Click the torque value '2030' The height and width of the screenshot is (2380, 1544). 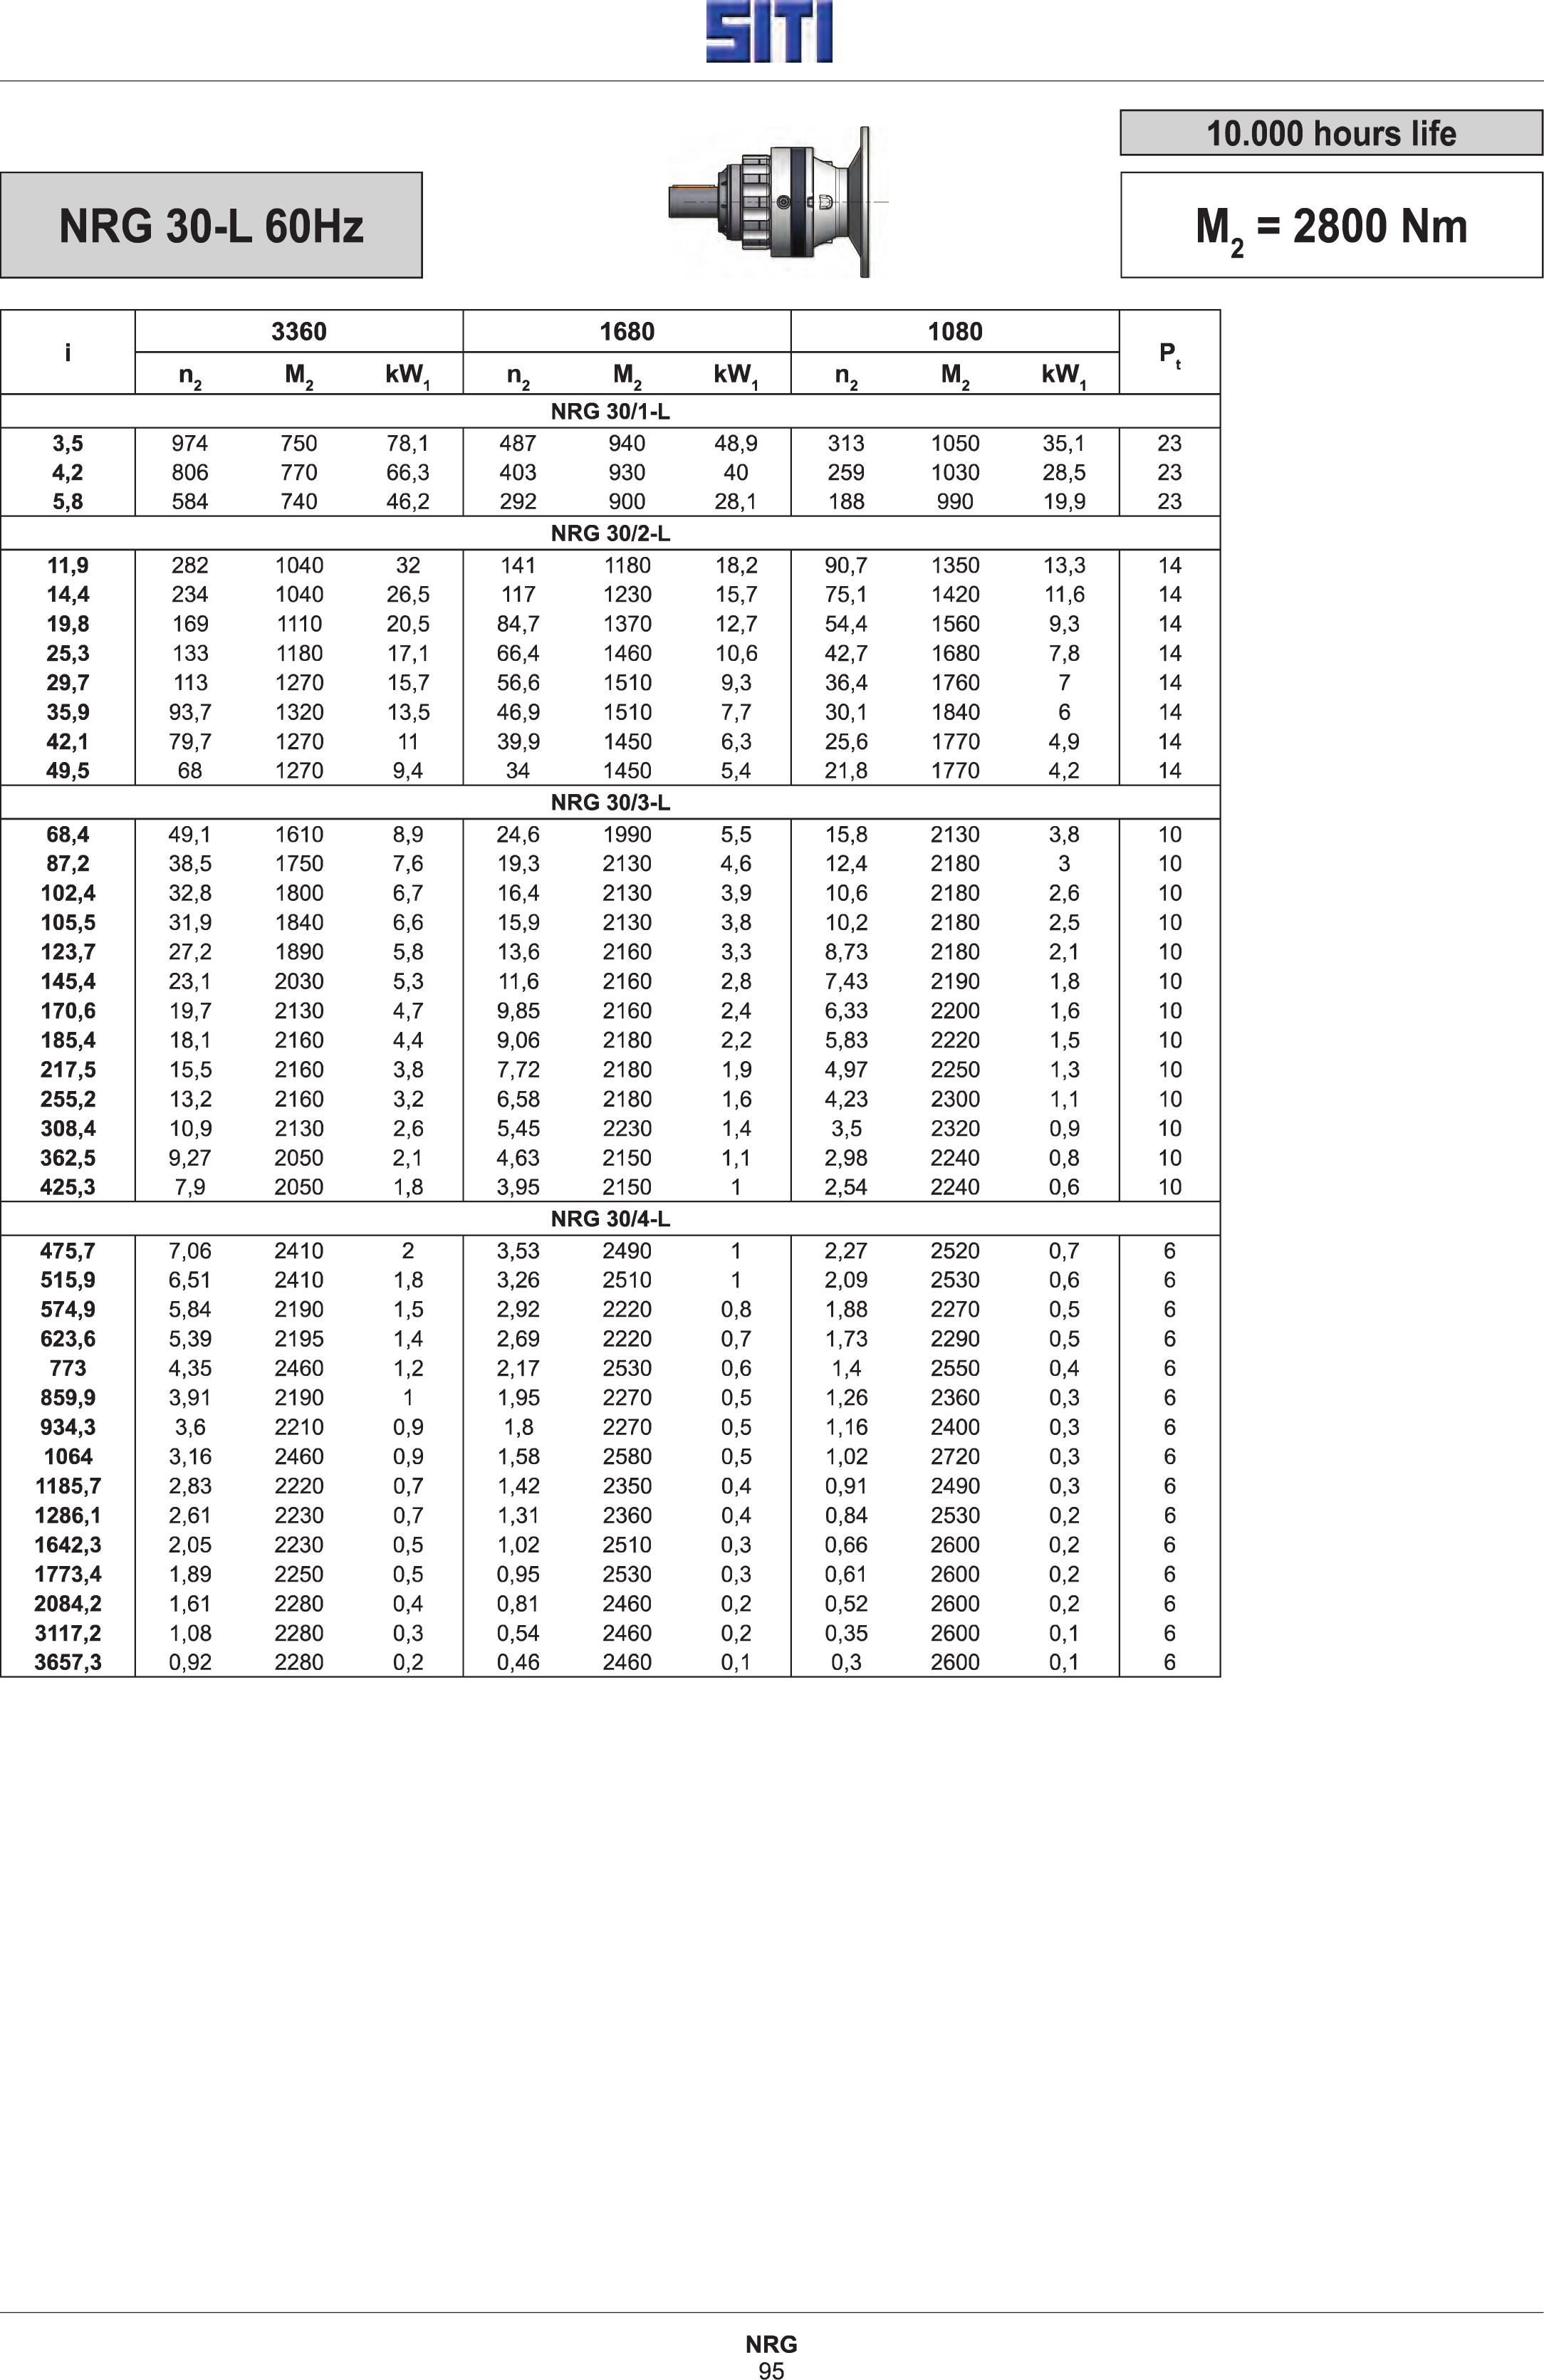coord(299,982)
